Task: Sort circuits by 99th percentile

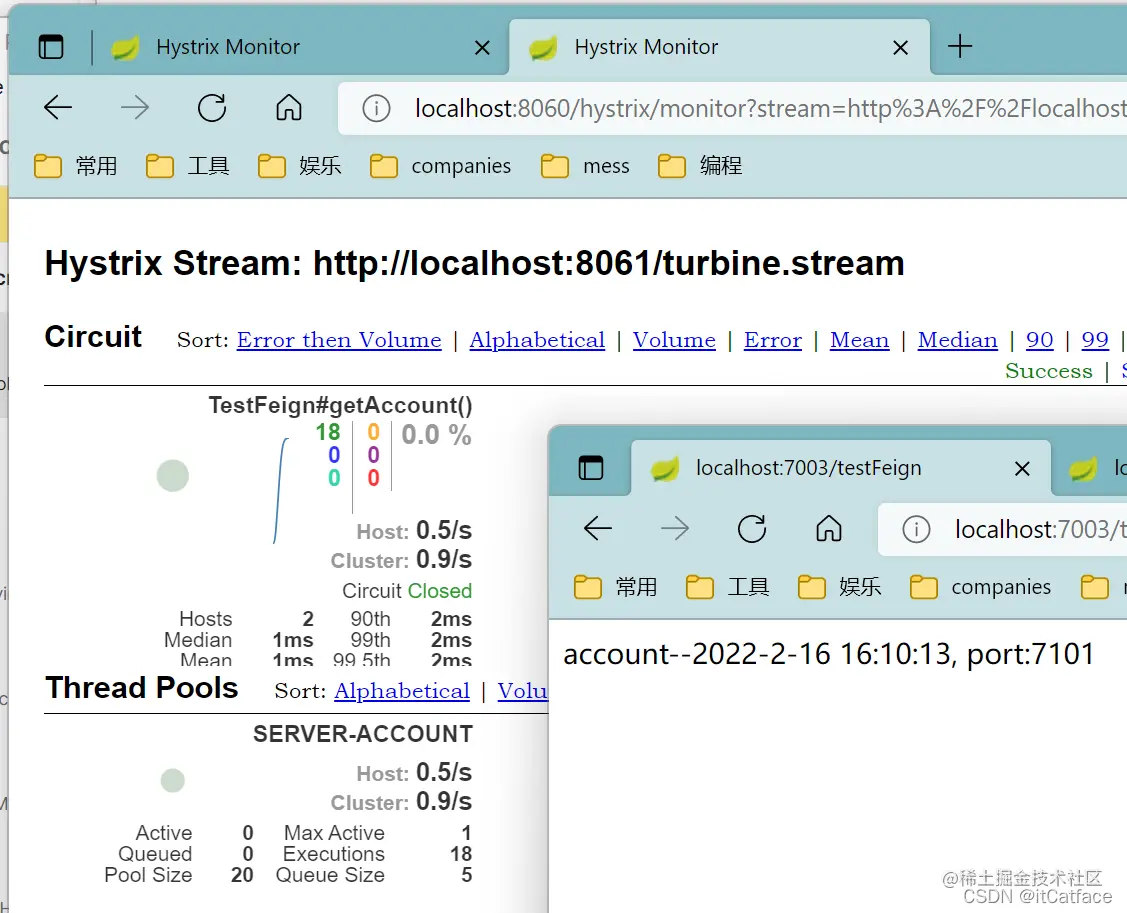Action: point(1095,340)
